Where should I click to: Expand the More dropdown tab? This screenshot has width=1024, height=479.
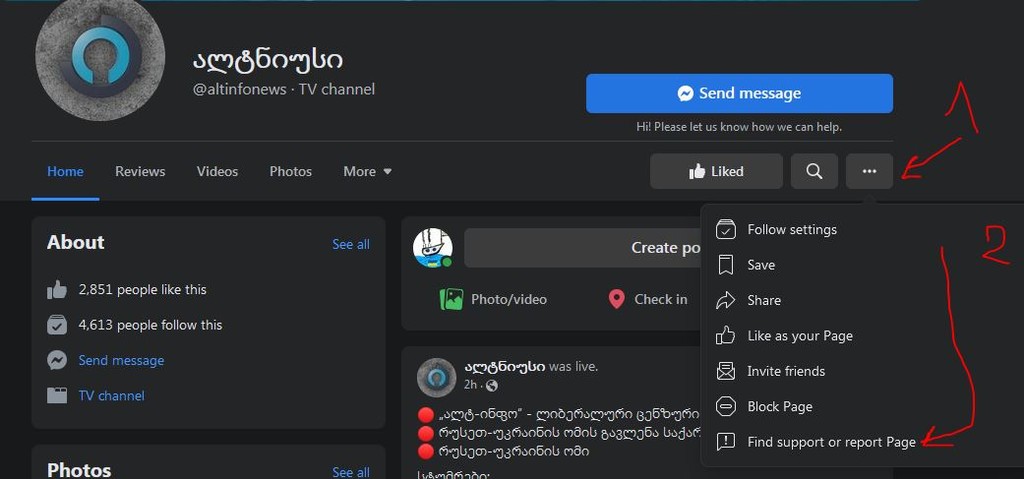(368, 171)
